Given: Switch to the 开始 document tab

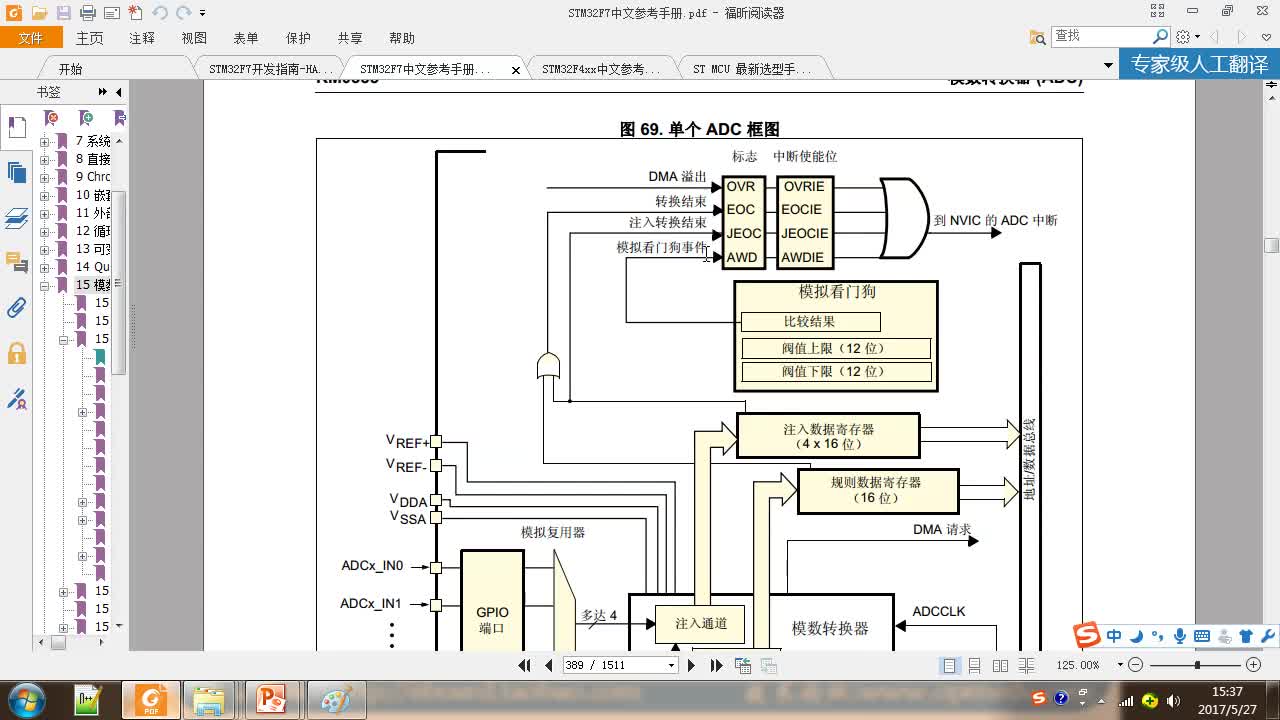Looking at the screenshot, I should coord(70,69).
